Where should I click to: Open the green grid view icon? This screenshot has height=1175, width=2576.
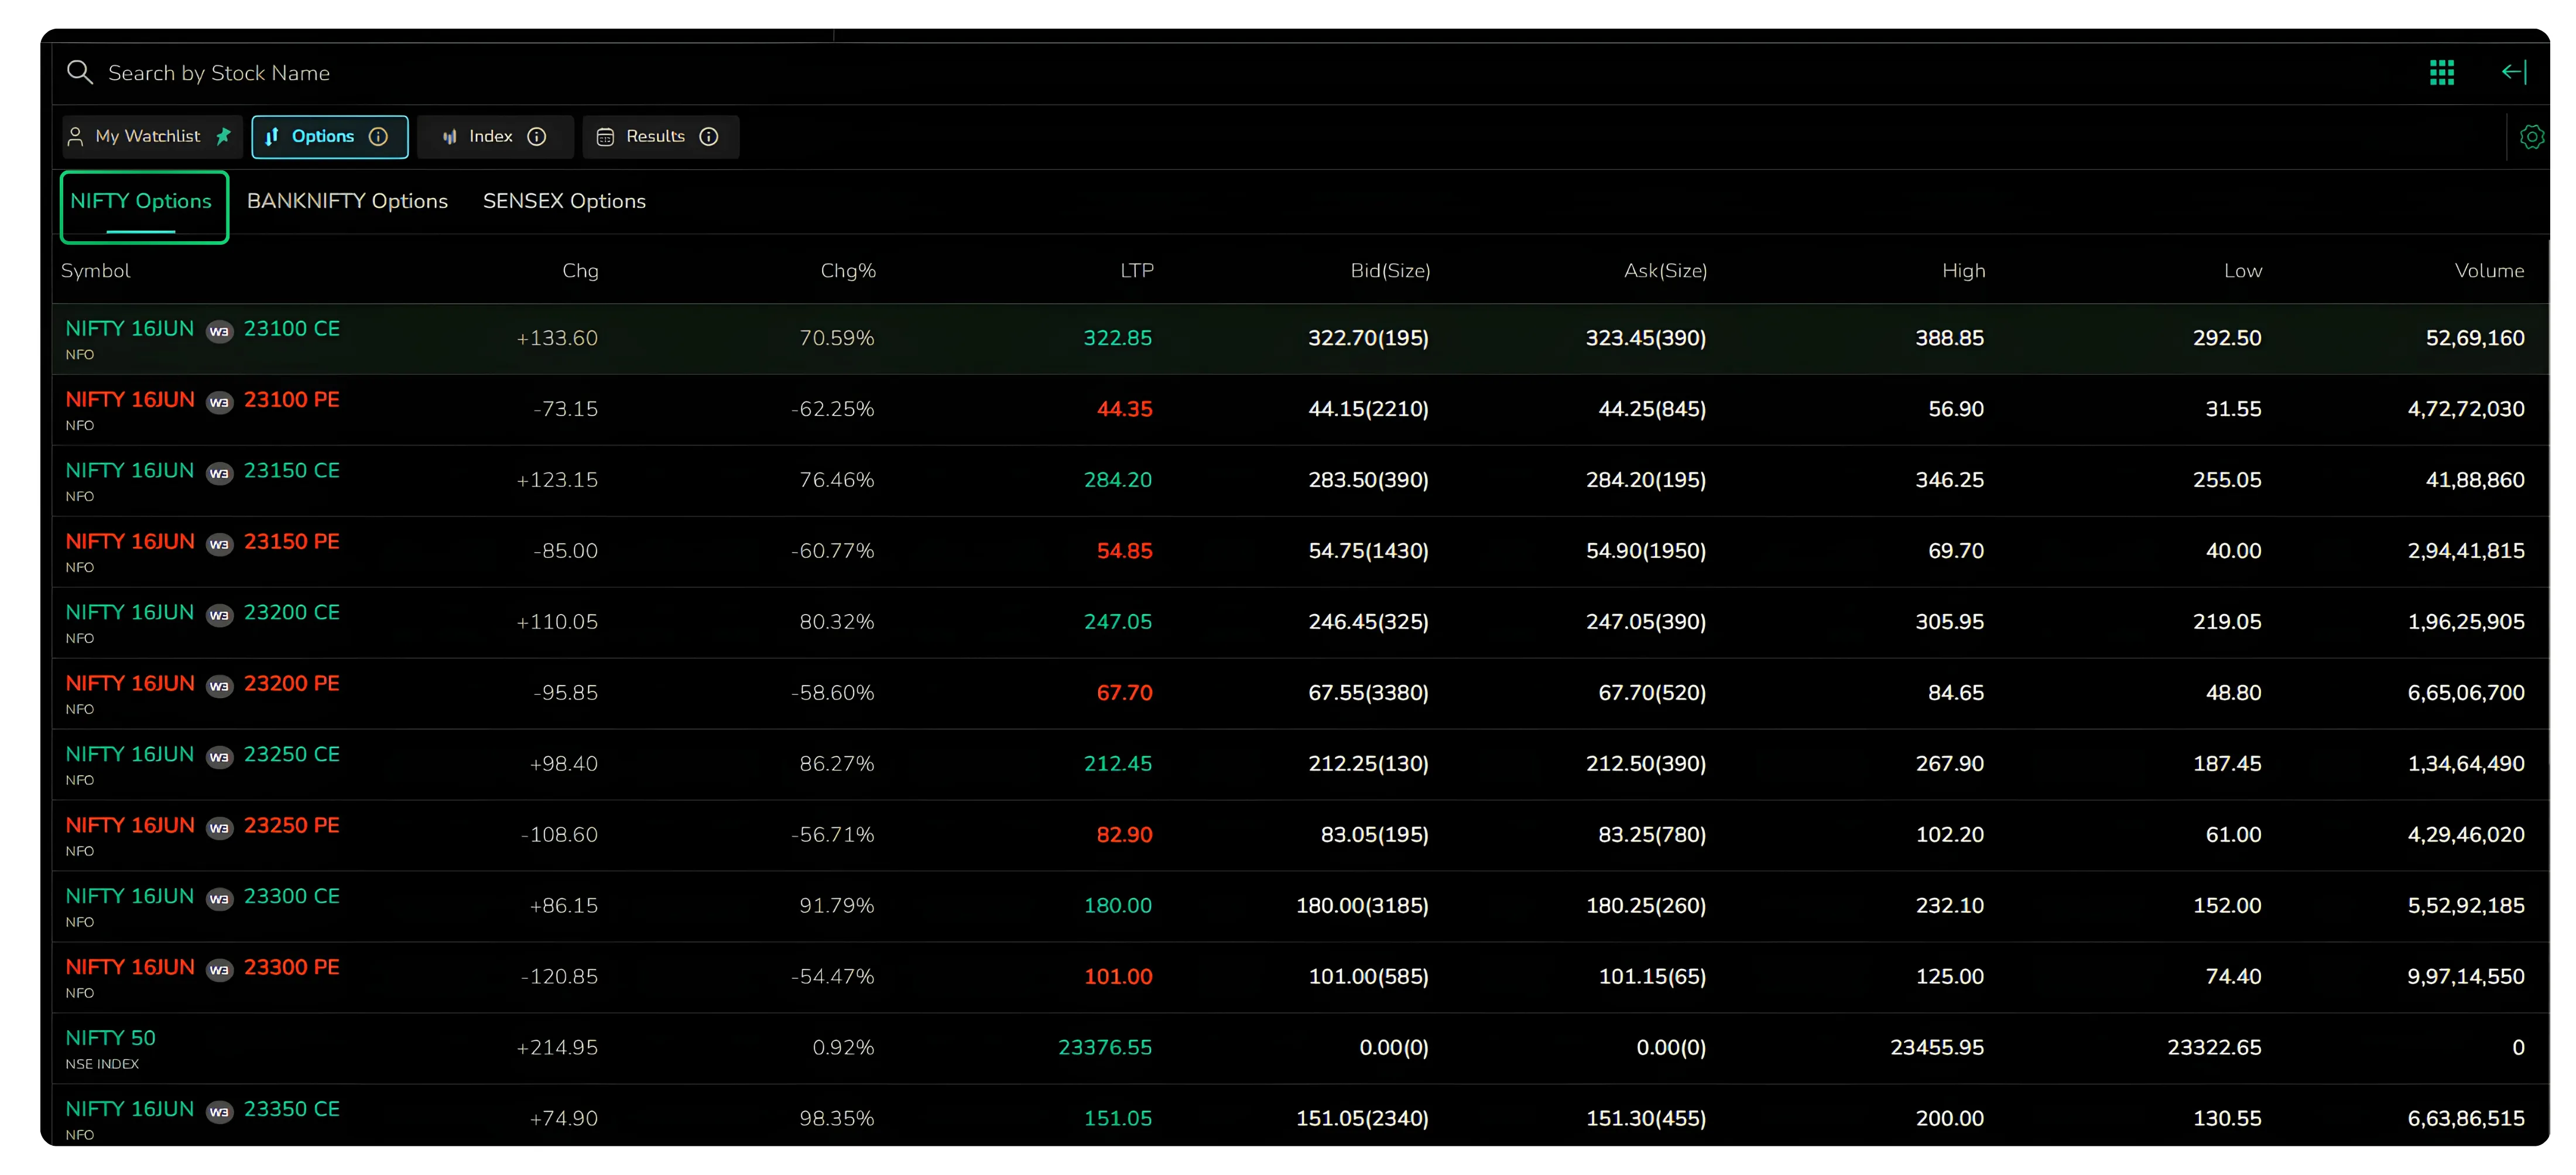(x=2442, y=72)
